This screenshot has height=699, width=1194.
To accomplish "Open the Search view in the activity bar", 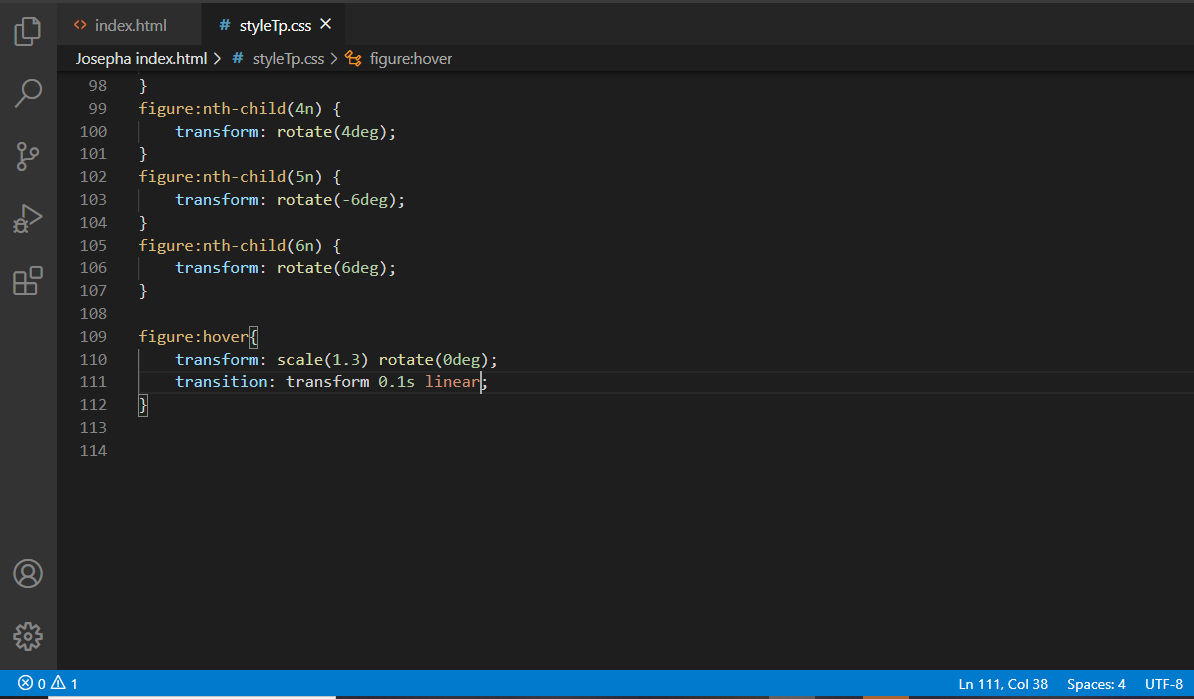I will click(x=28, y=94).
